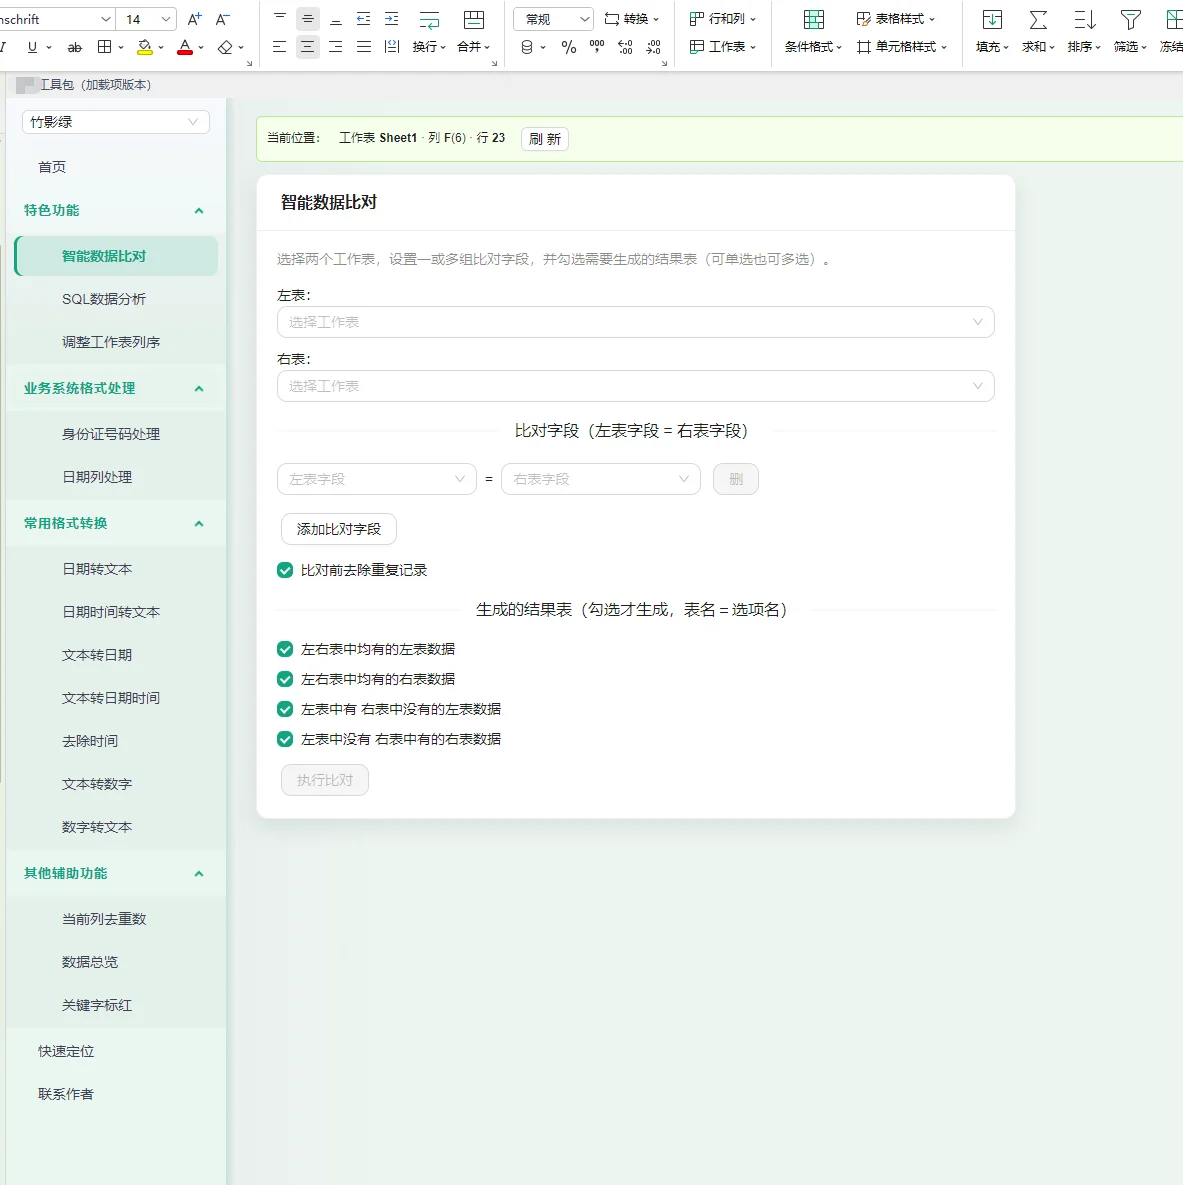Click distributed alignment icon
1183x1185 pixels.
[392, 47]
